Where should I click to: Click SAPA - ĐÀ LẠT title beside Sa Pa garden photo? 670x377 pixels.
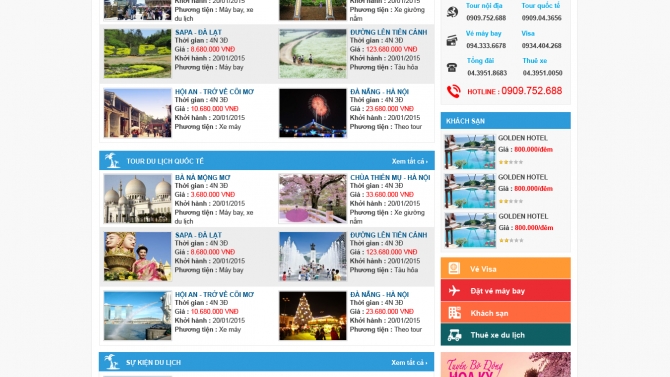tap(198, 32)
